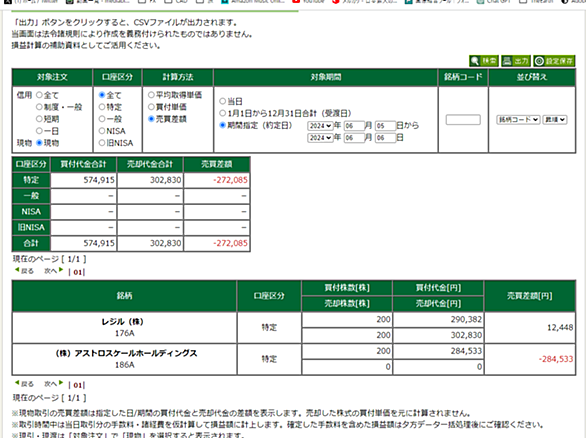This screenshot has width=586, height=438.
Task: Click 売買差額 value 12,448
Action: coord(560,328)
